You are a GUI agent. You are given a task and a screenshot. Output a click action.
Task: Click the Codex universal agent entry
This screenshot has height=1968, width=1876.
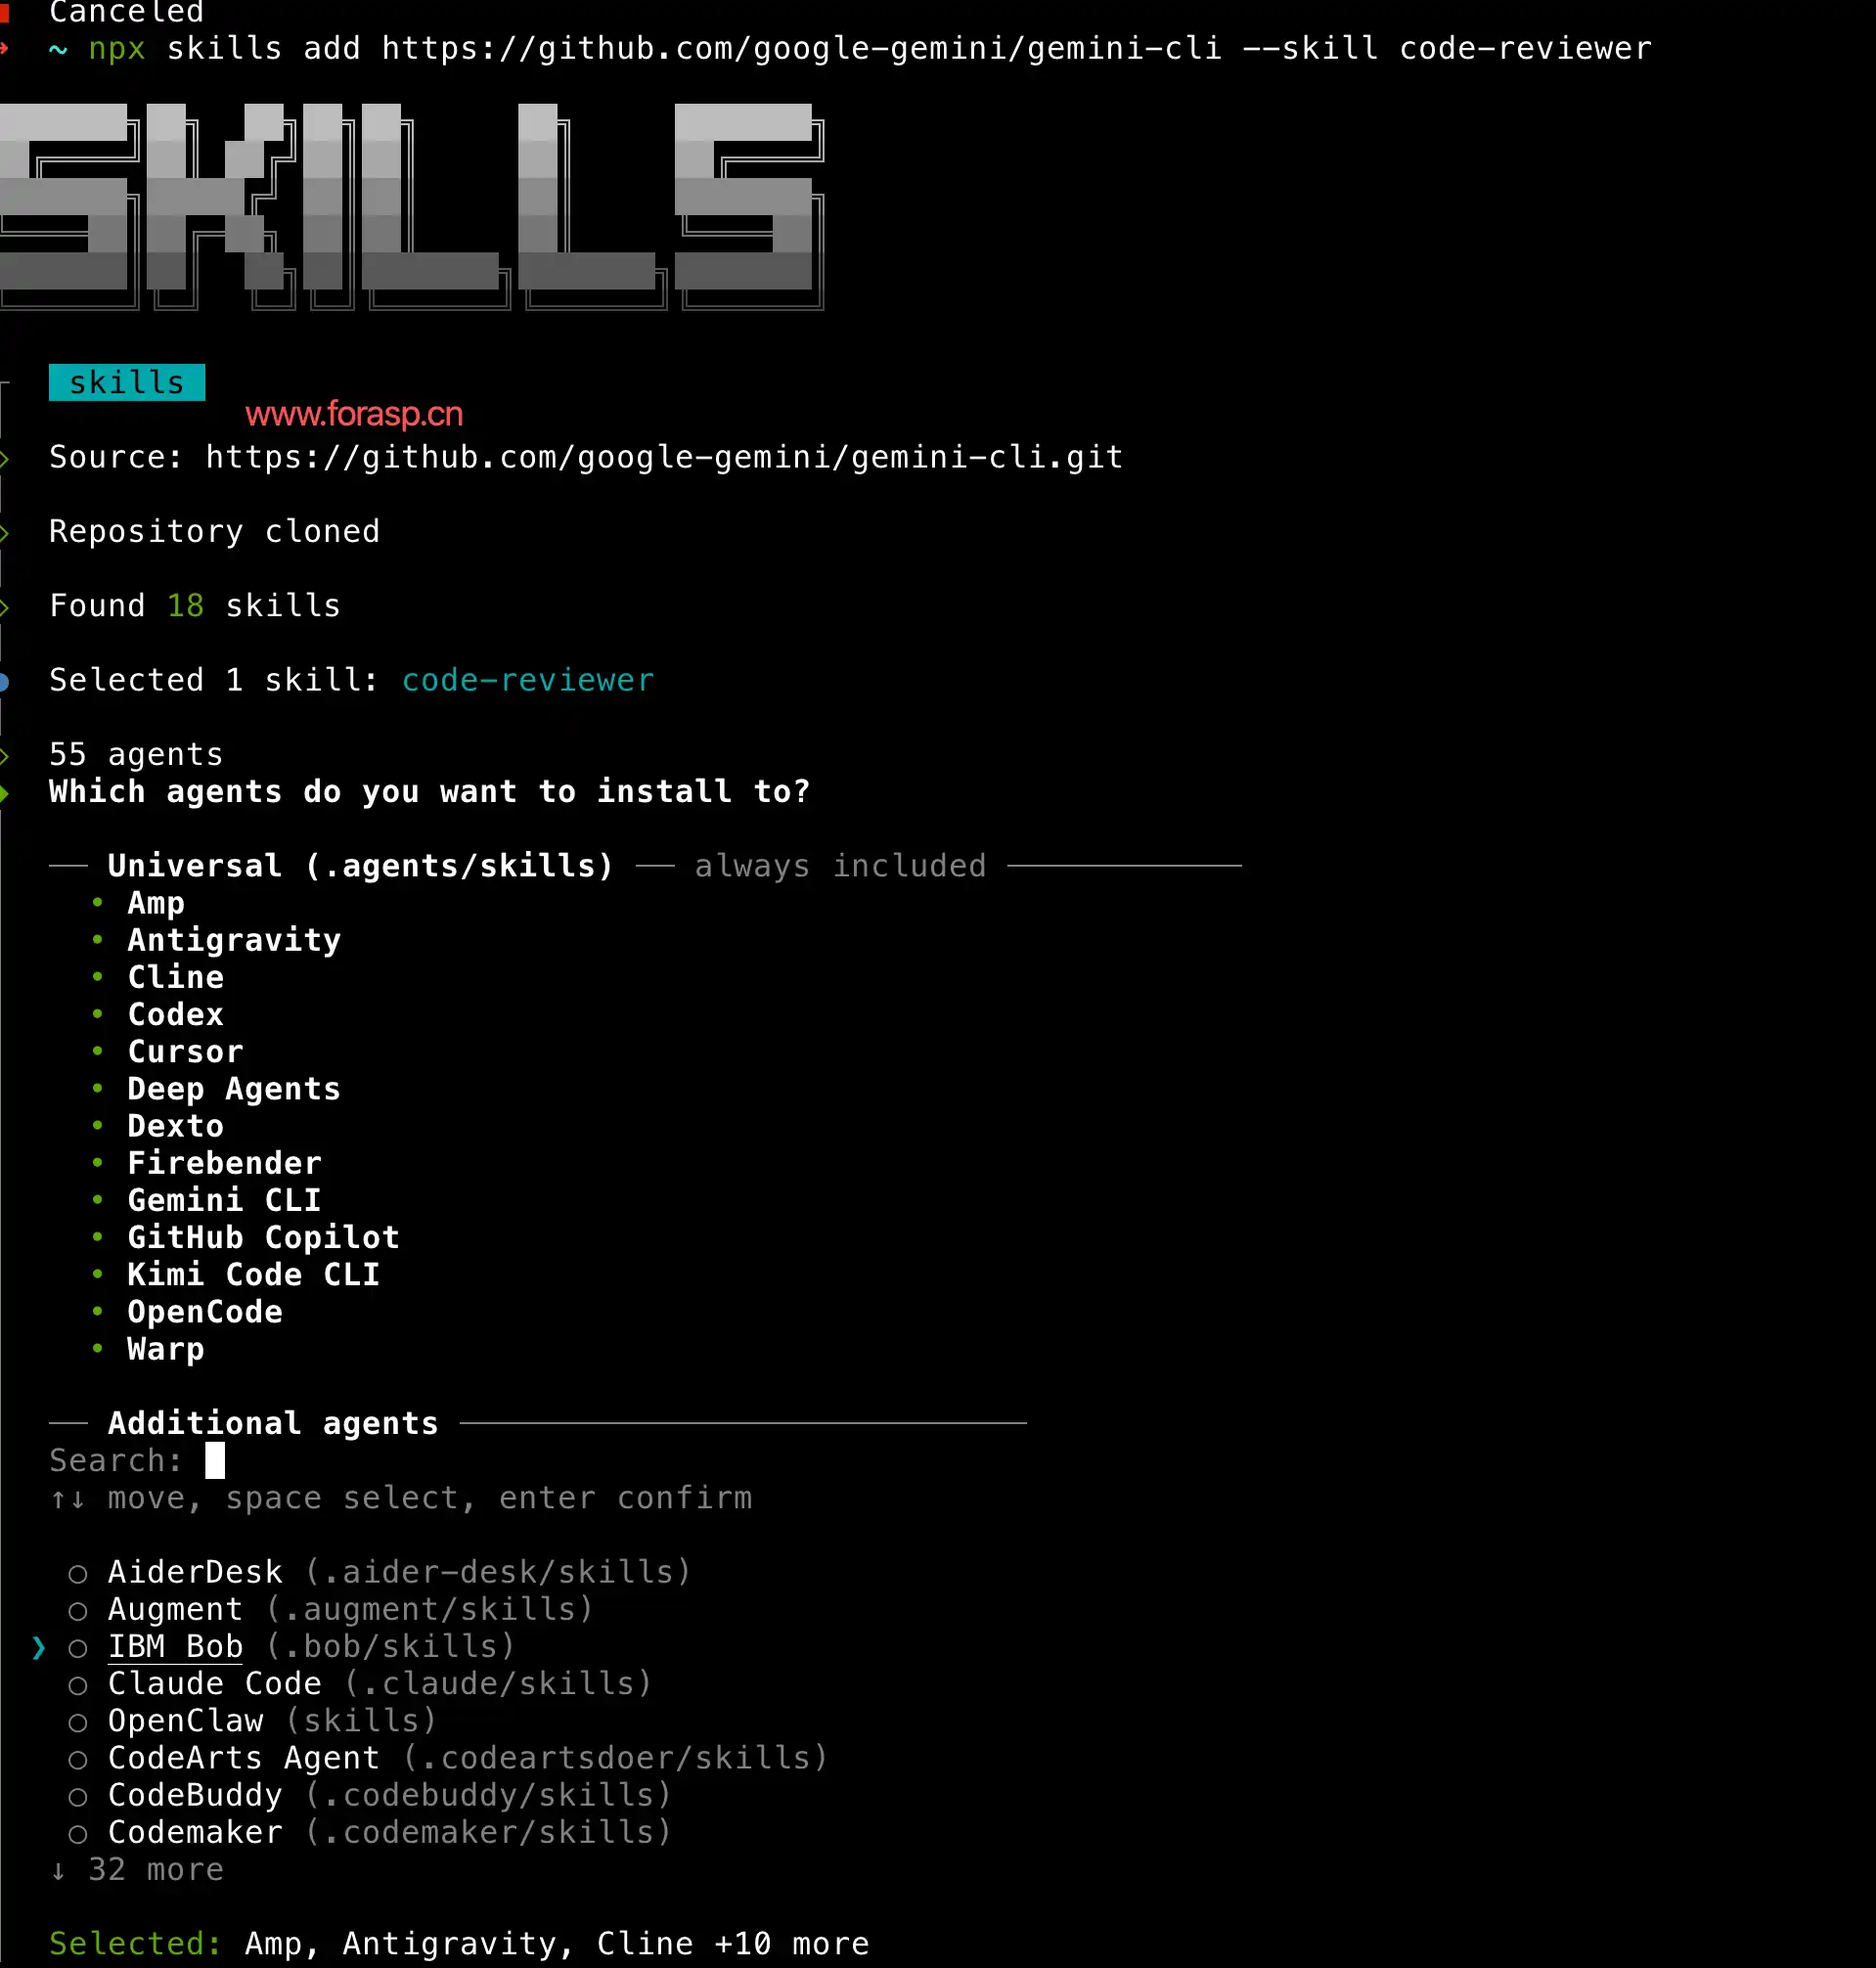(175, 1014)
